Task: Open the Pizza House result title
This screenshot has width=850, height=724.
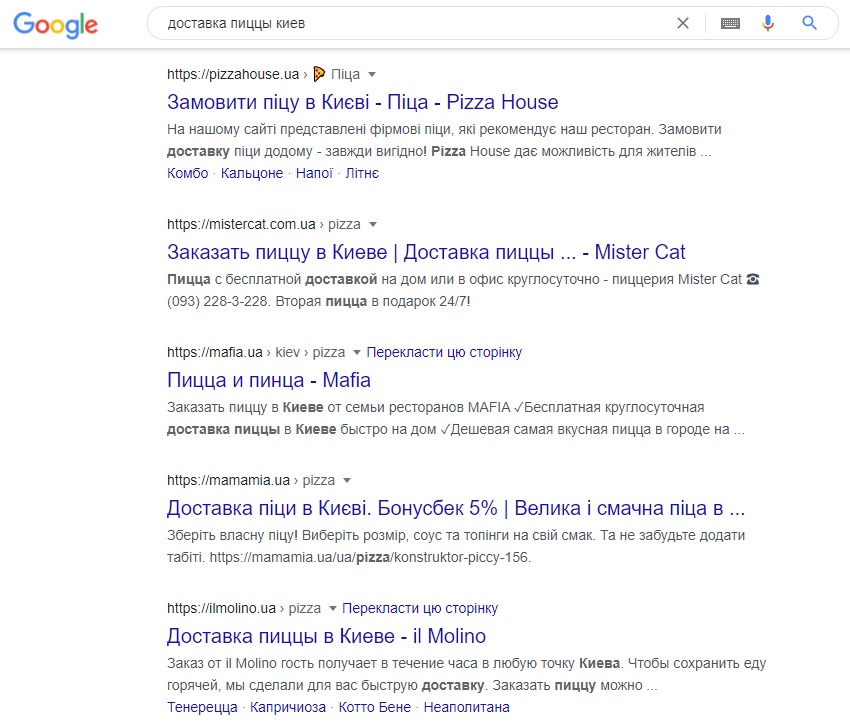Action: tap(362, 102)
